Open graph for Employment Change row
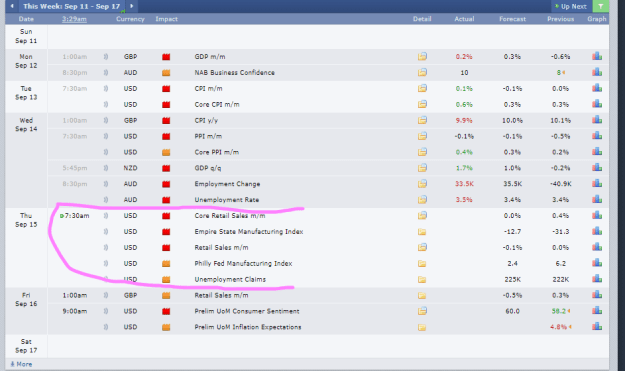The height and width of the screenshot is (371, 625). [x=597, y=184]
